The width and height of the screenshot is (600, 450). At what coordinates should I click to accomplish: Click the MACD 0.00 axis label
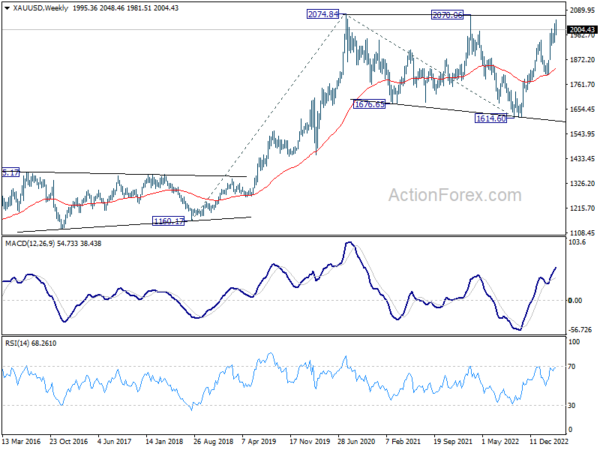pos(575,301)
